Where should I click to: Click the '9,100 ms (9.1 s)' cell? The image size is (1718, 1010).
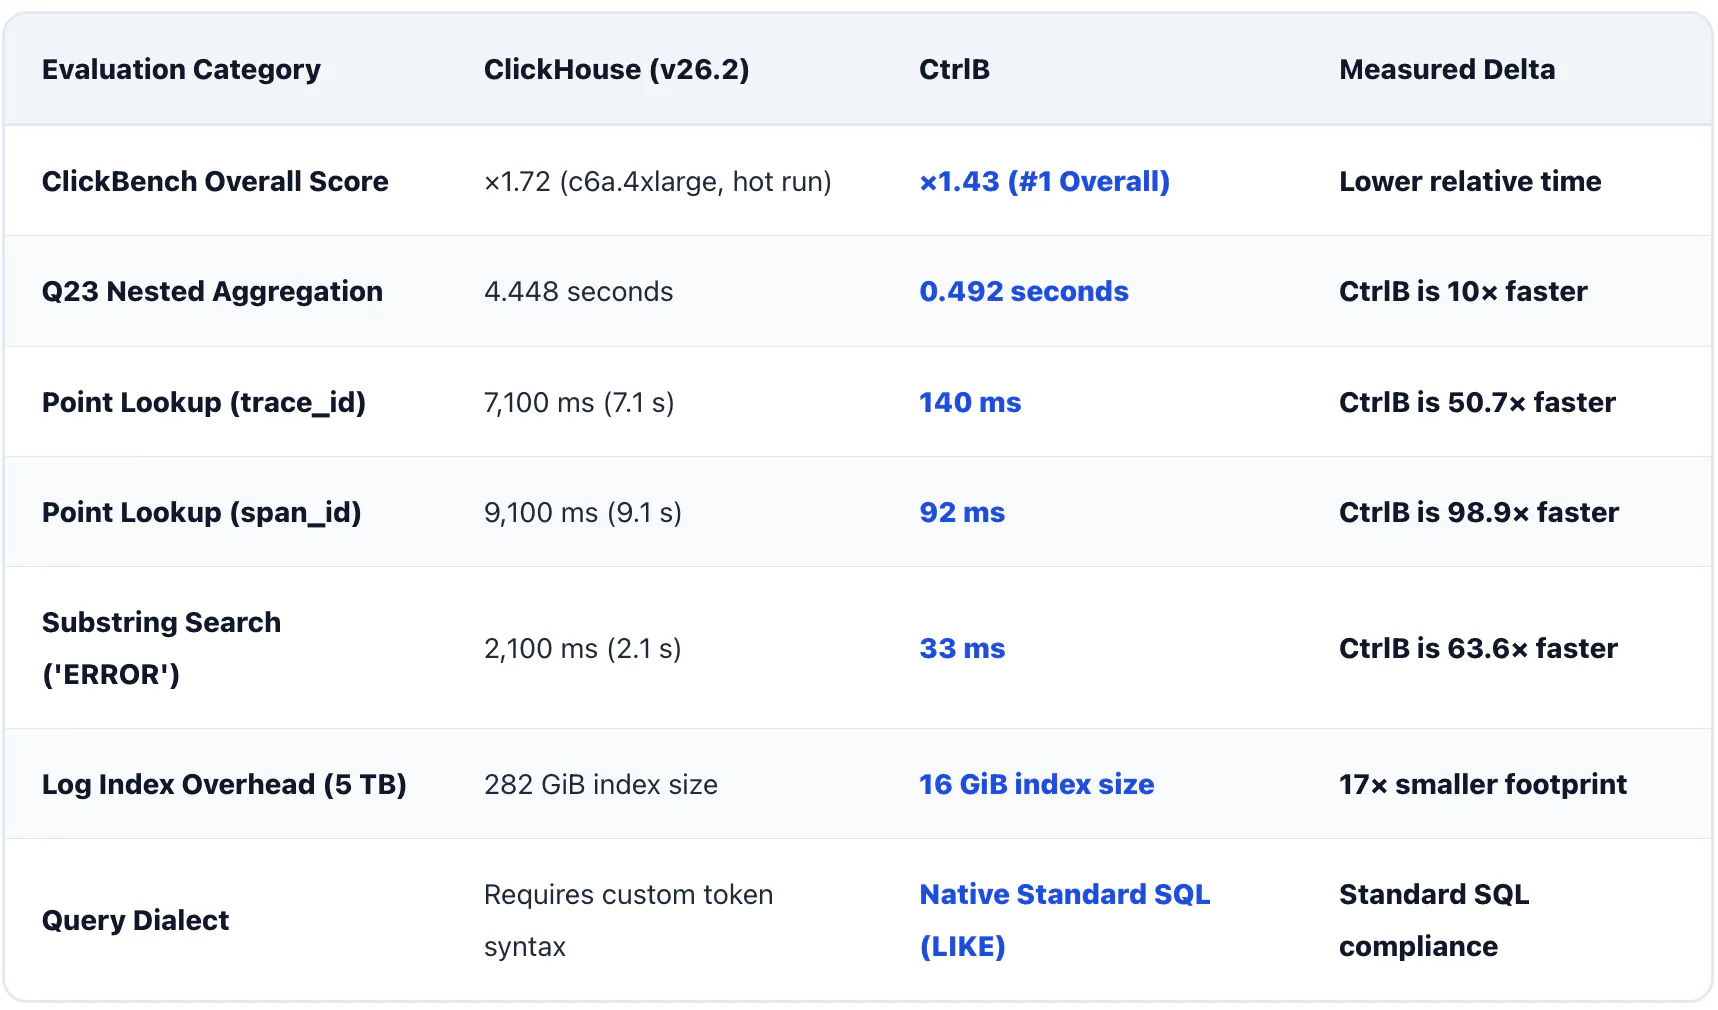[x=583, y=512]
